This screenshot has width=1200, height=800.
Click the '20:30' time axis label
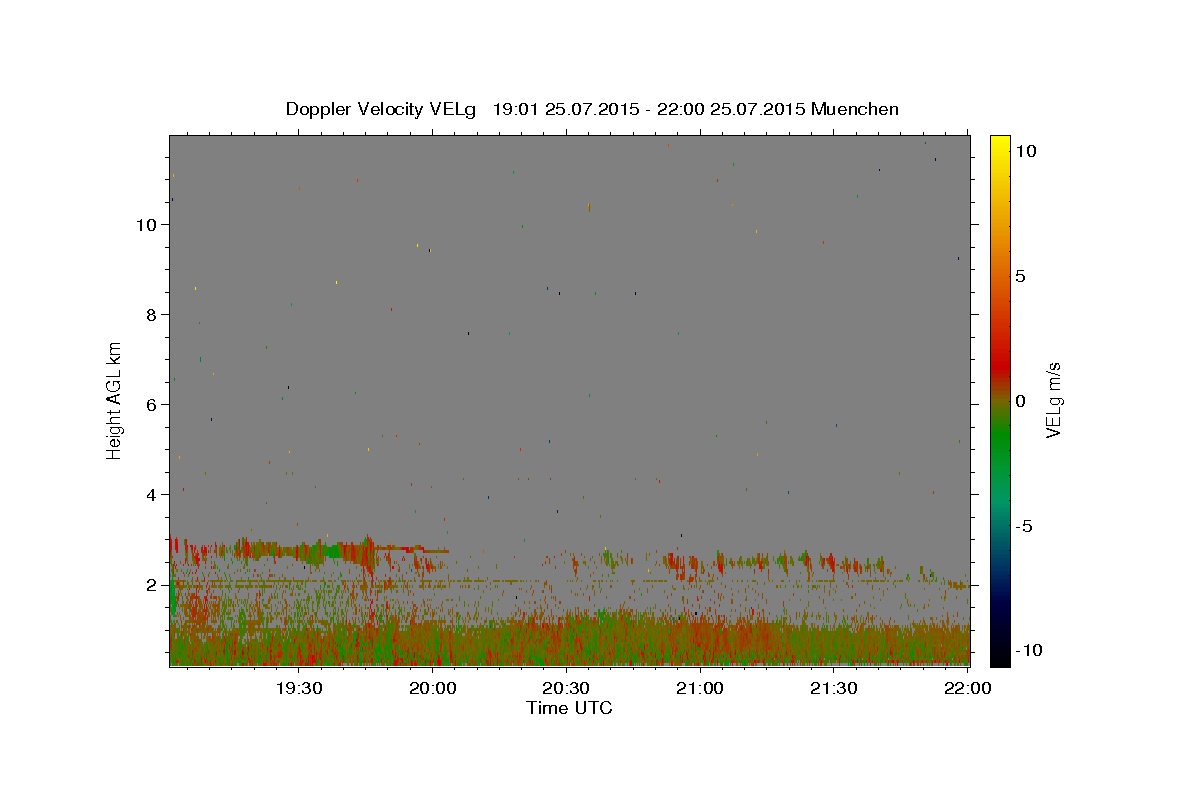pos(566,688)
